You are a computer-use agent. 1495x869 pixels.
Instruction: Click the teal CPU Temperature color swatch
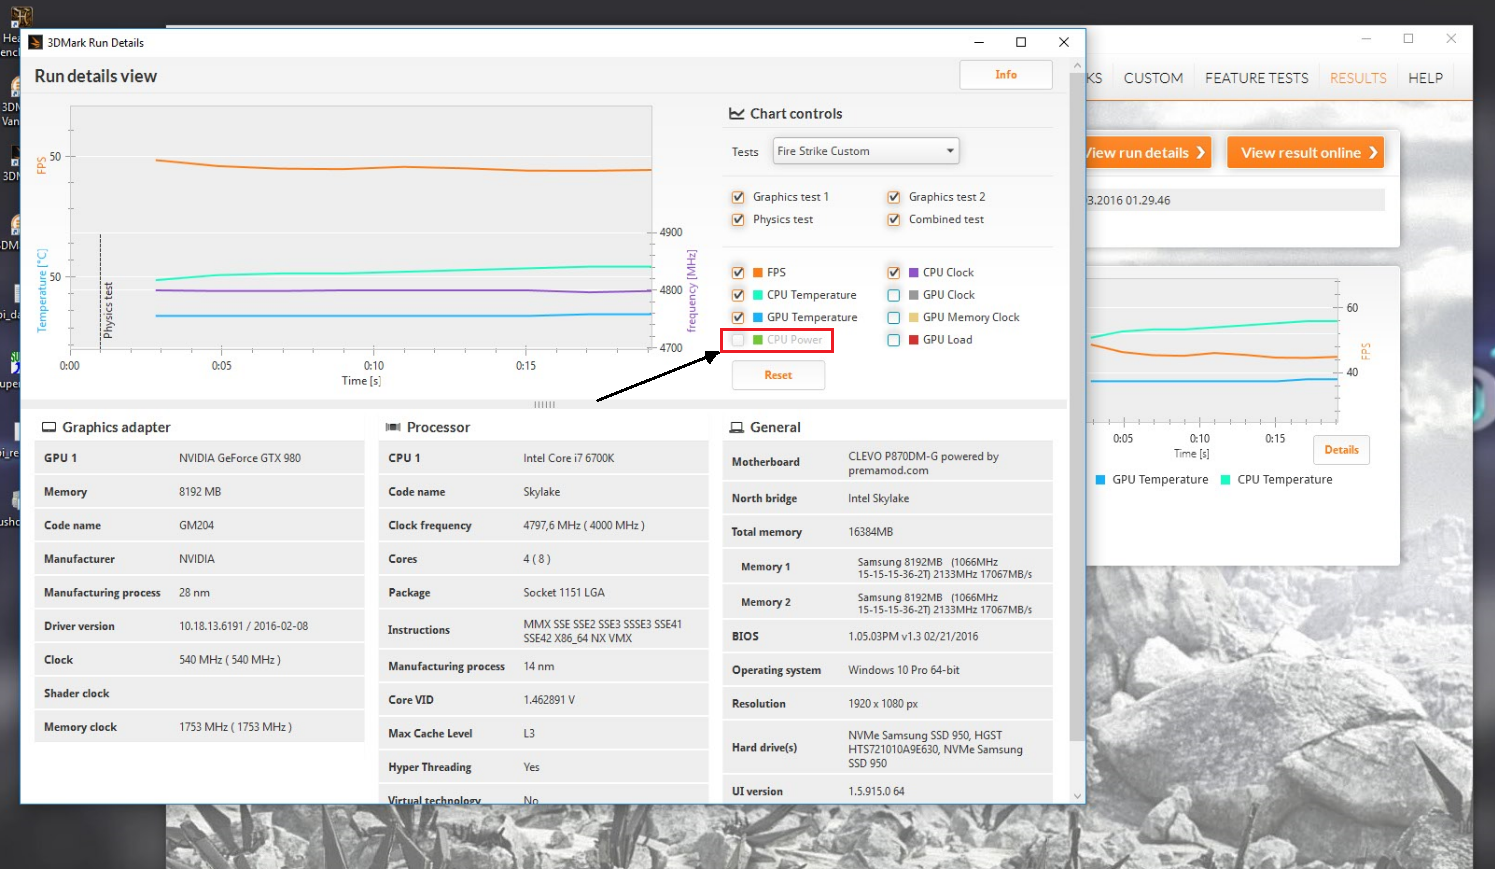click(758, 295)
